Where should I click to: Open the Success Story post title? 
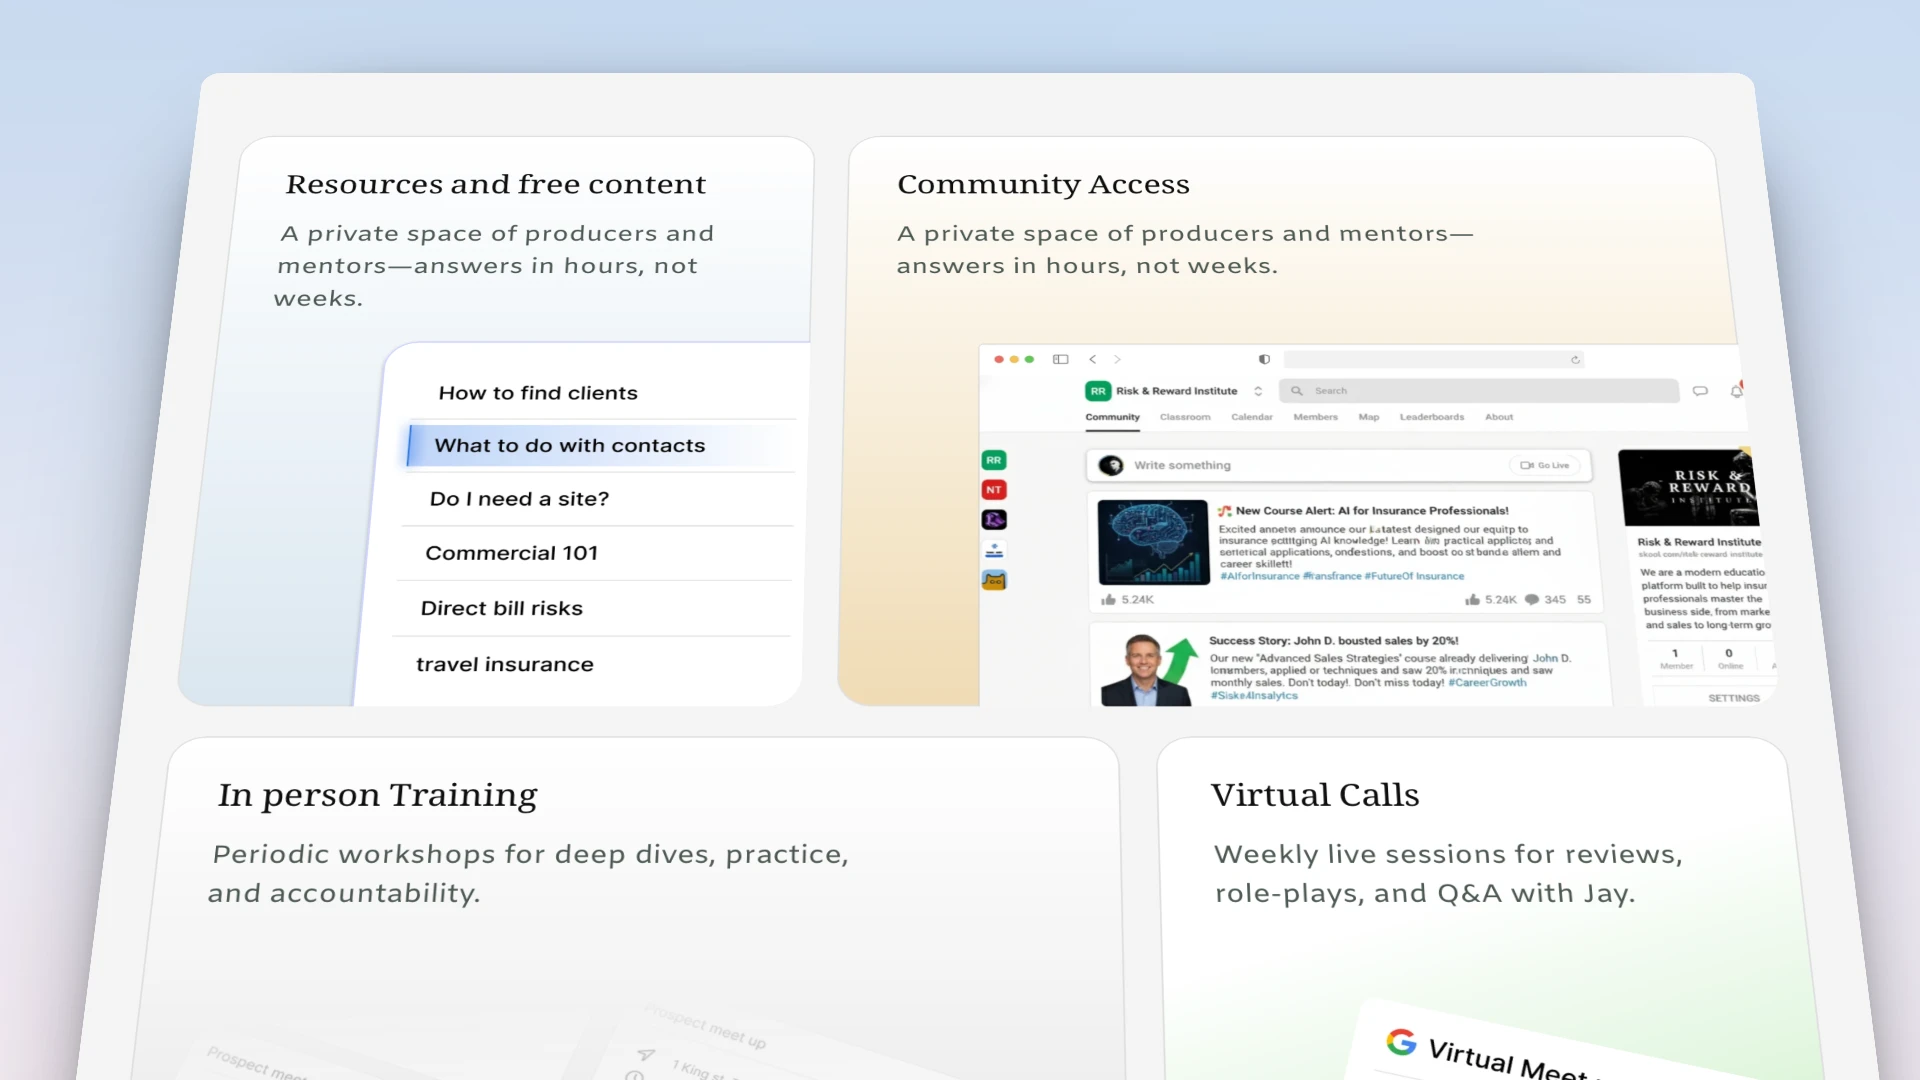tap(1333, 641)
